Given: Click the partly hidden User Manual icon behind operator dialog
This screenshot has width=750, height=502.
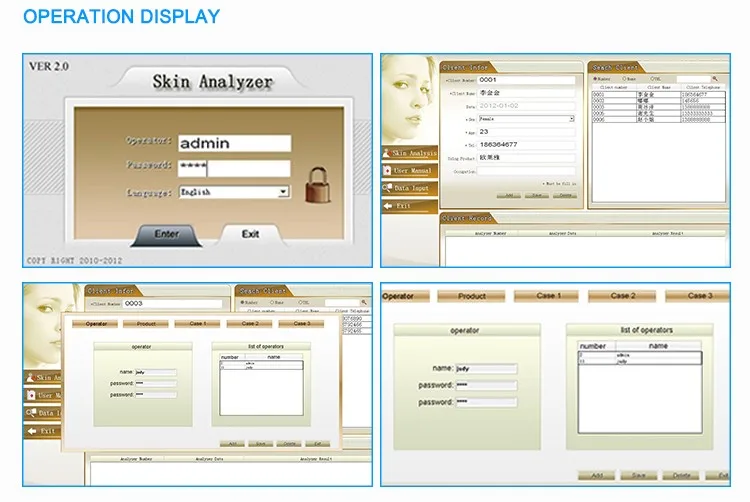Looking at the screenshot, I should 31,395.
